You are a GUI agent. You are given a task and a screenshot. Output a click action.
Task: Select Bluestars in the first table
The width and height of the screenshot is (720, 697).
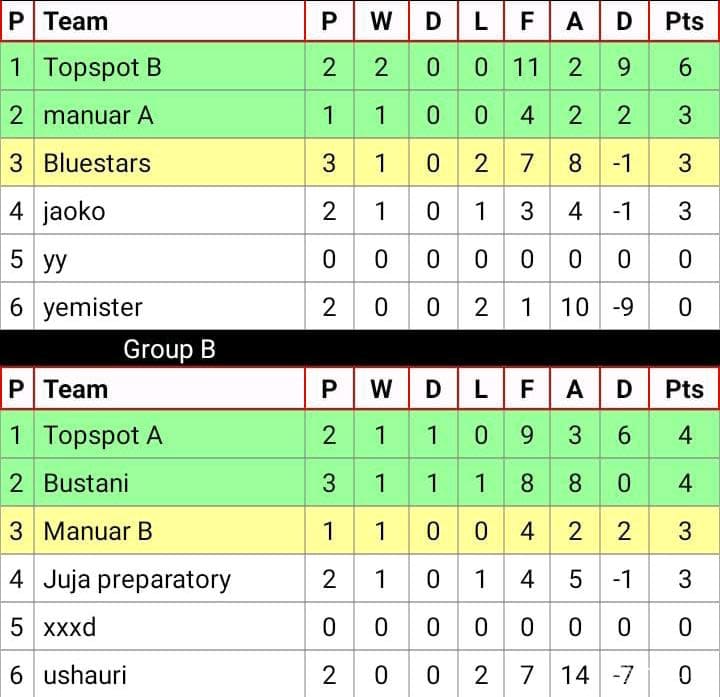(97, 163)
